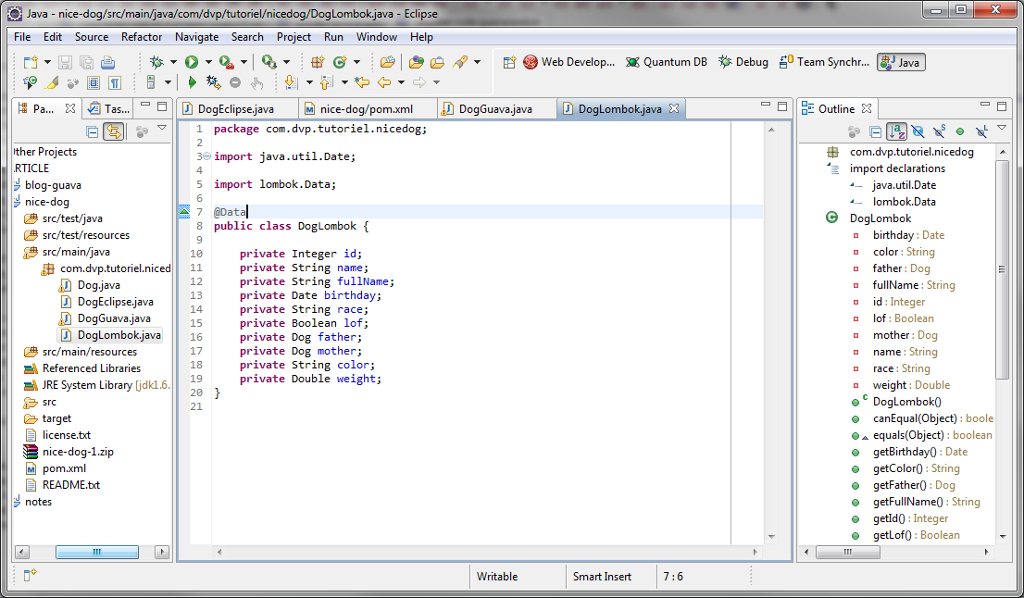The width and height of the screenshot is (1024, 598).
Task: Click the Print icon in toolbar
Action: [108, 62]
